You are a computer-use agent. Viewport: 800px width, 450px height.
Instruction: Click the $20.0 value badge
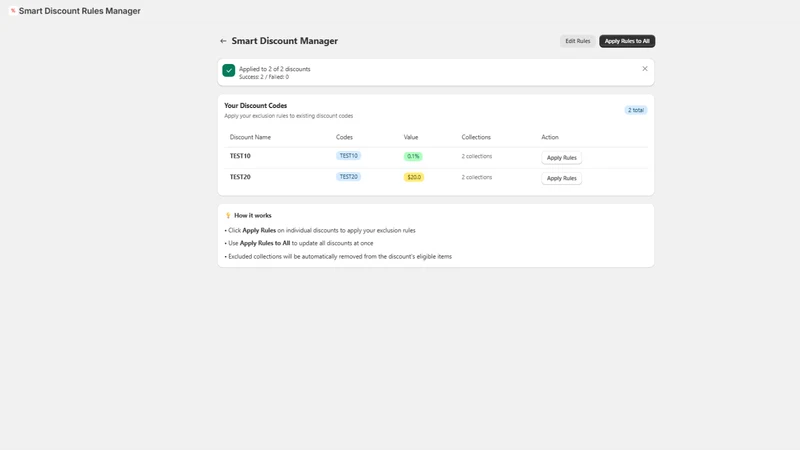[414, 177]
